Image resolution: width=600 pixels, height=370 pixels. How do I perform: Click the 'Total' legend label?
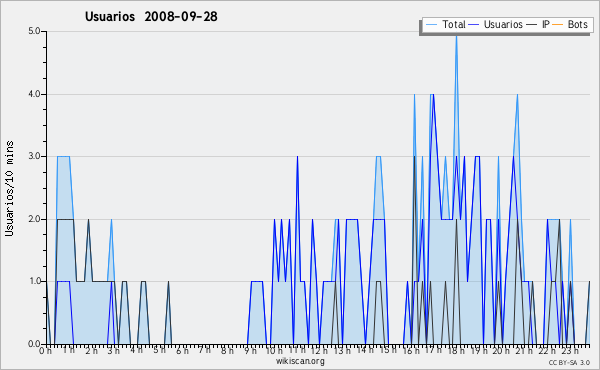click(454, 24)
